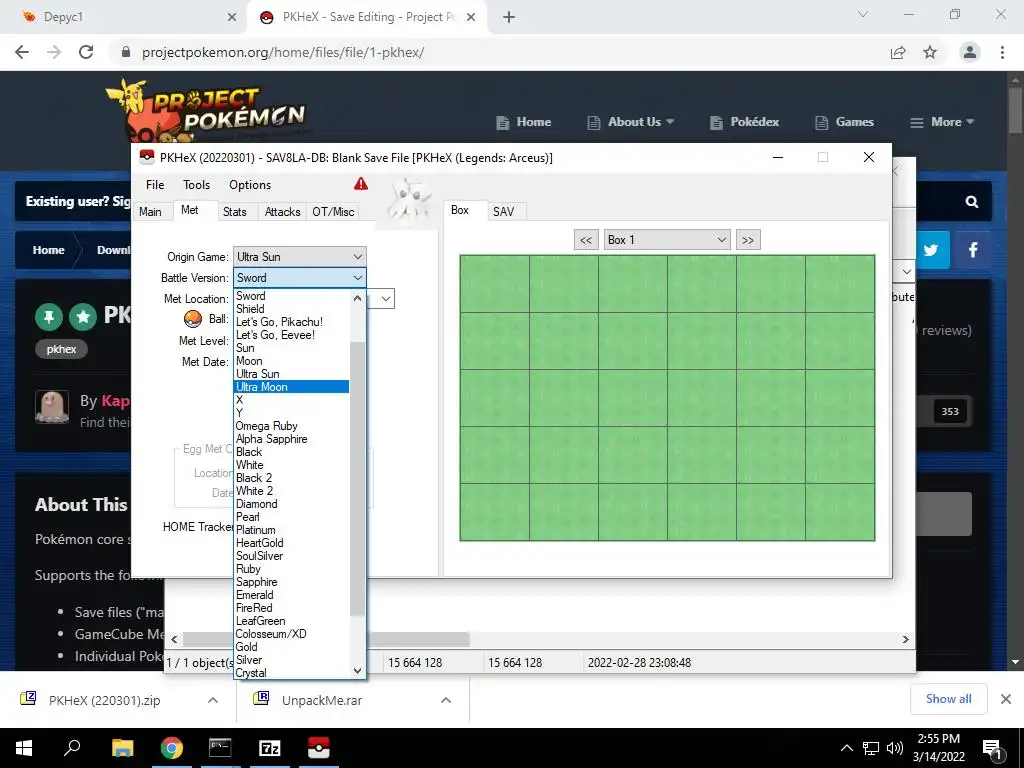Switch to the Attacks tab
Viewport: 1024px width, 768px height.
(x=282, y=212)
